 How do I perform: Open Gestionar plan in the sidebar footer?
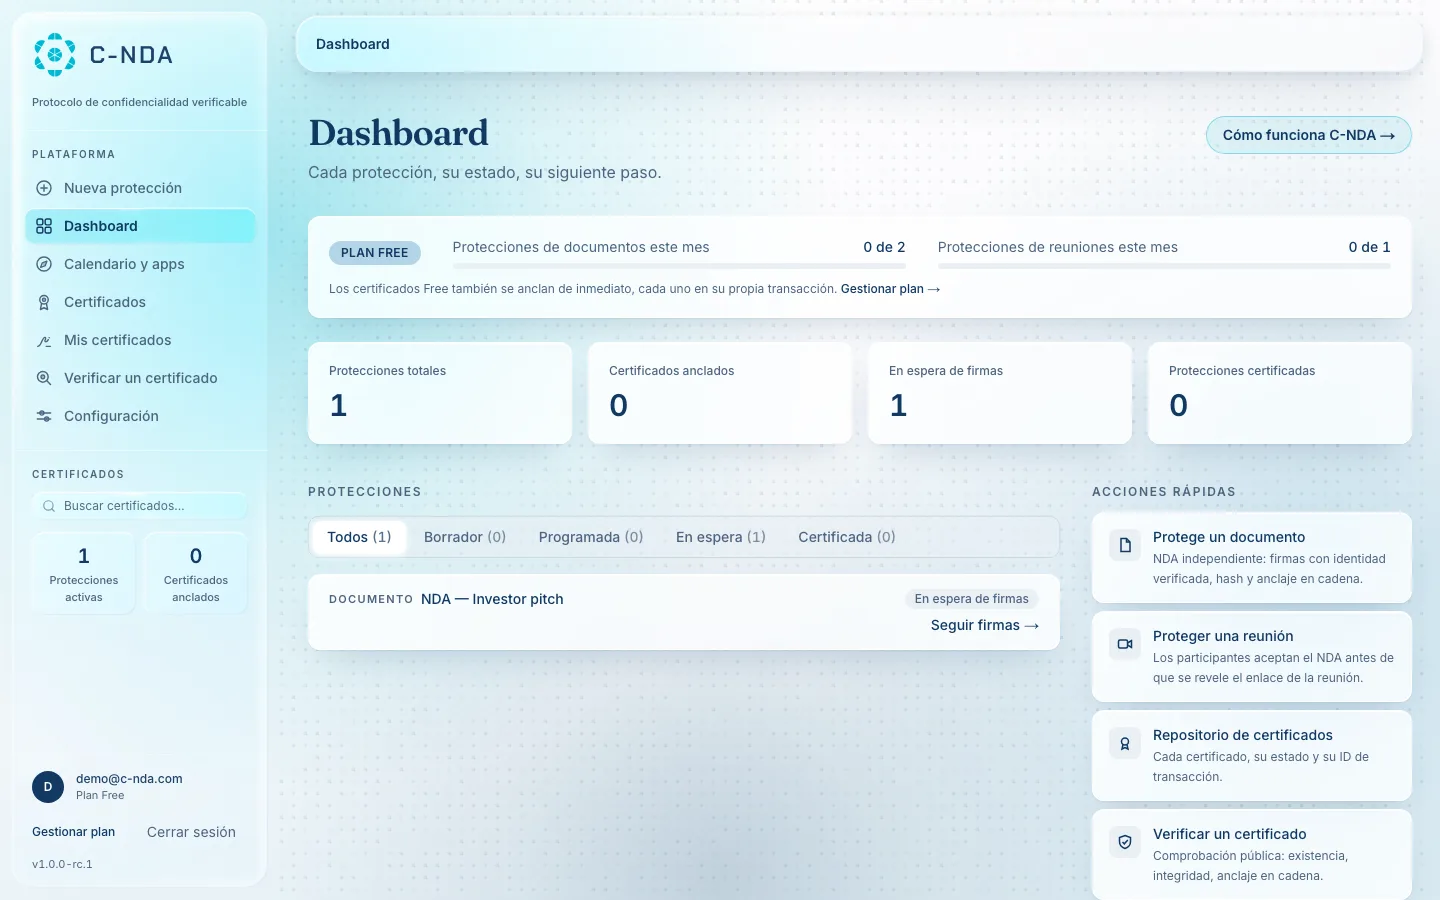coord(74,832)
